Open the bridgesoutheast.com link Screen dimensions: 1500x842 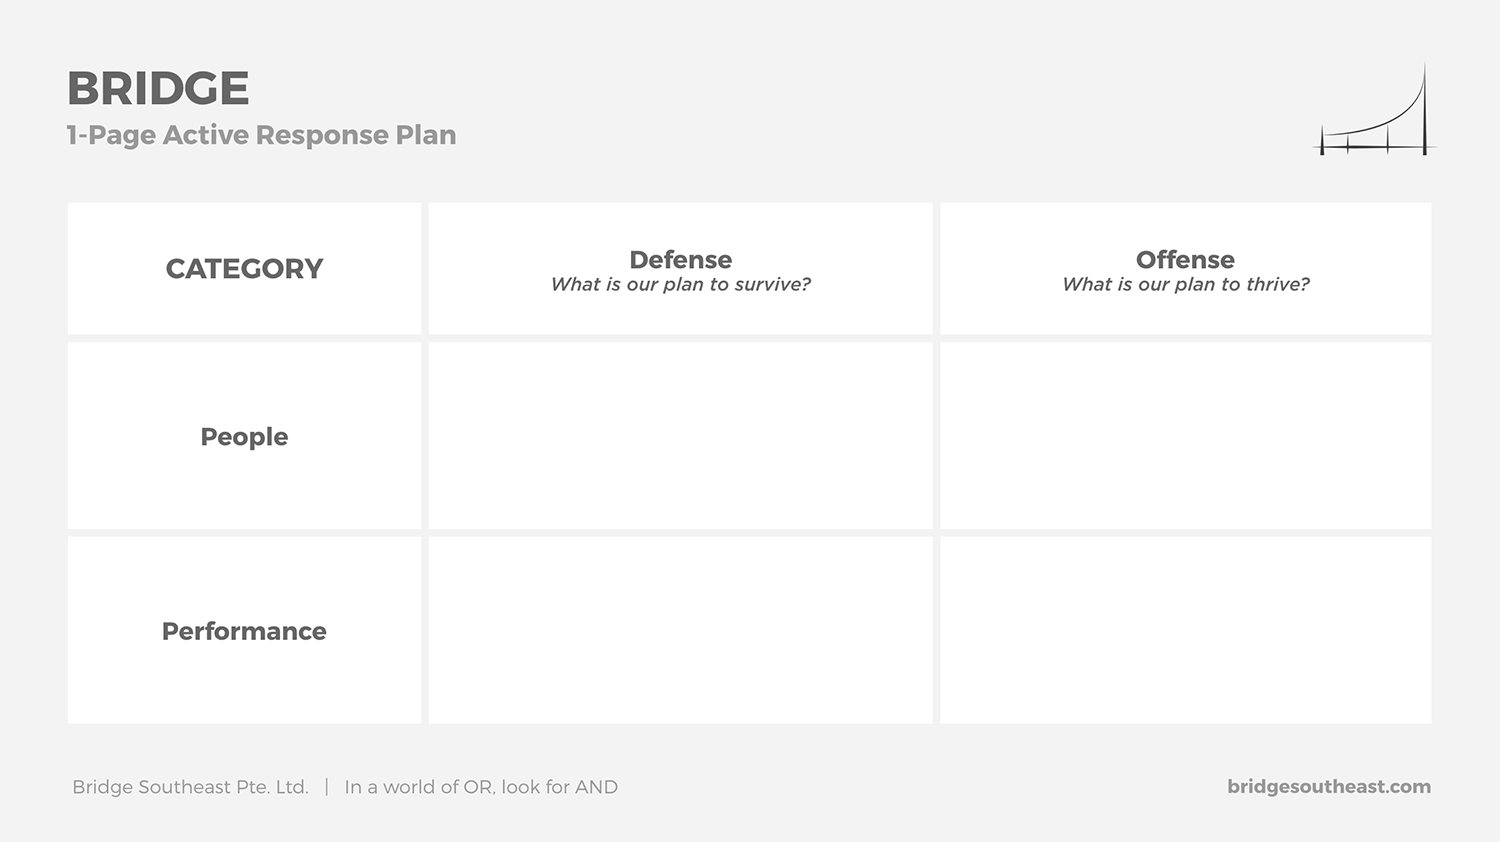click(1329, 787)
